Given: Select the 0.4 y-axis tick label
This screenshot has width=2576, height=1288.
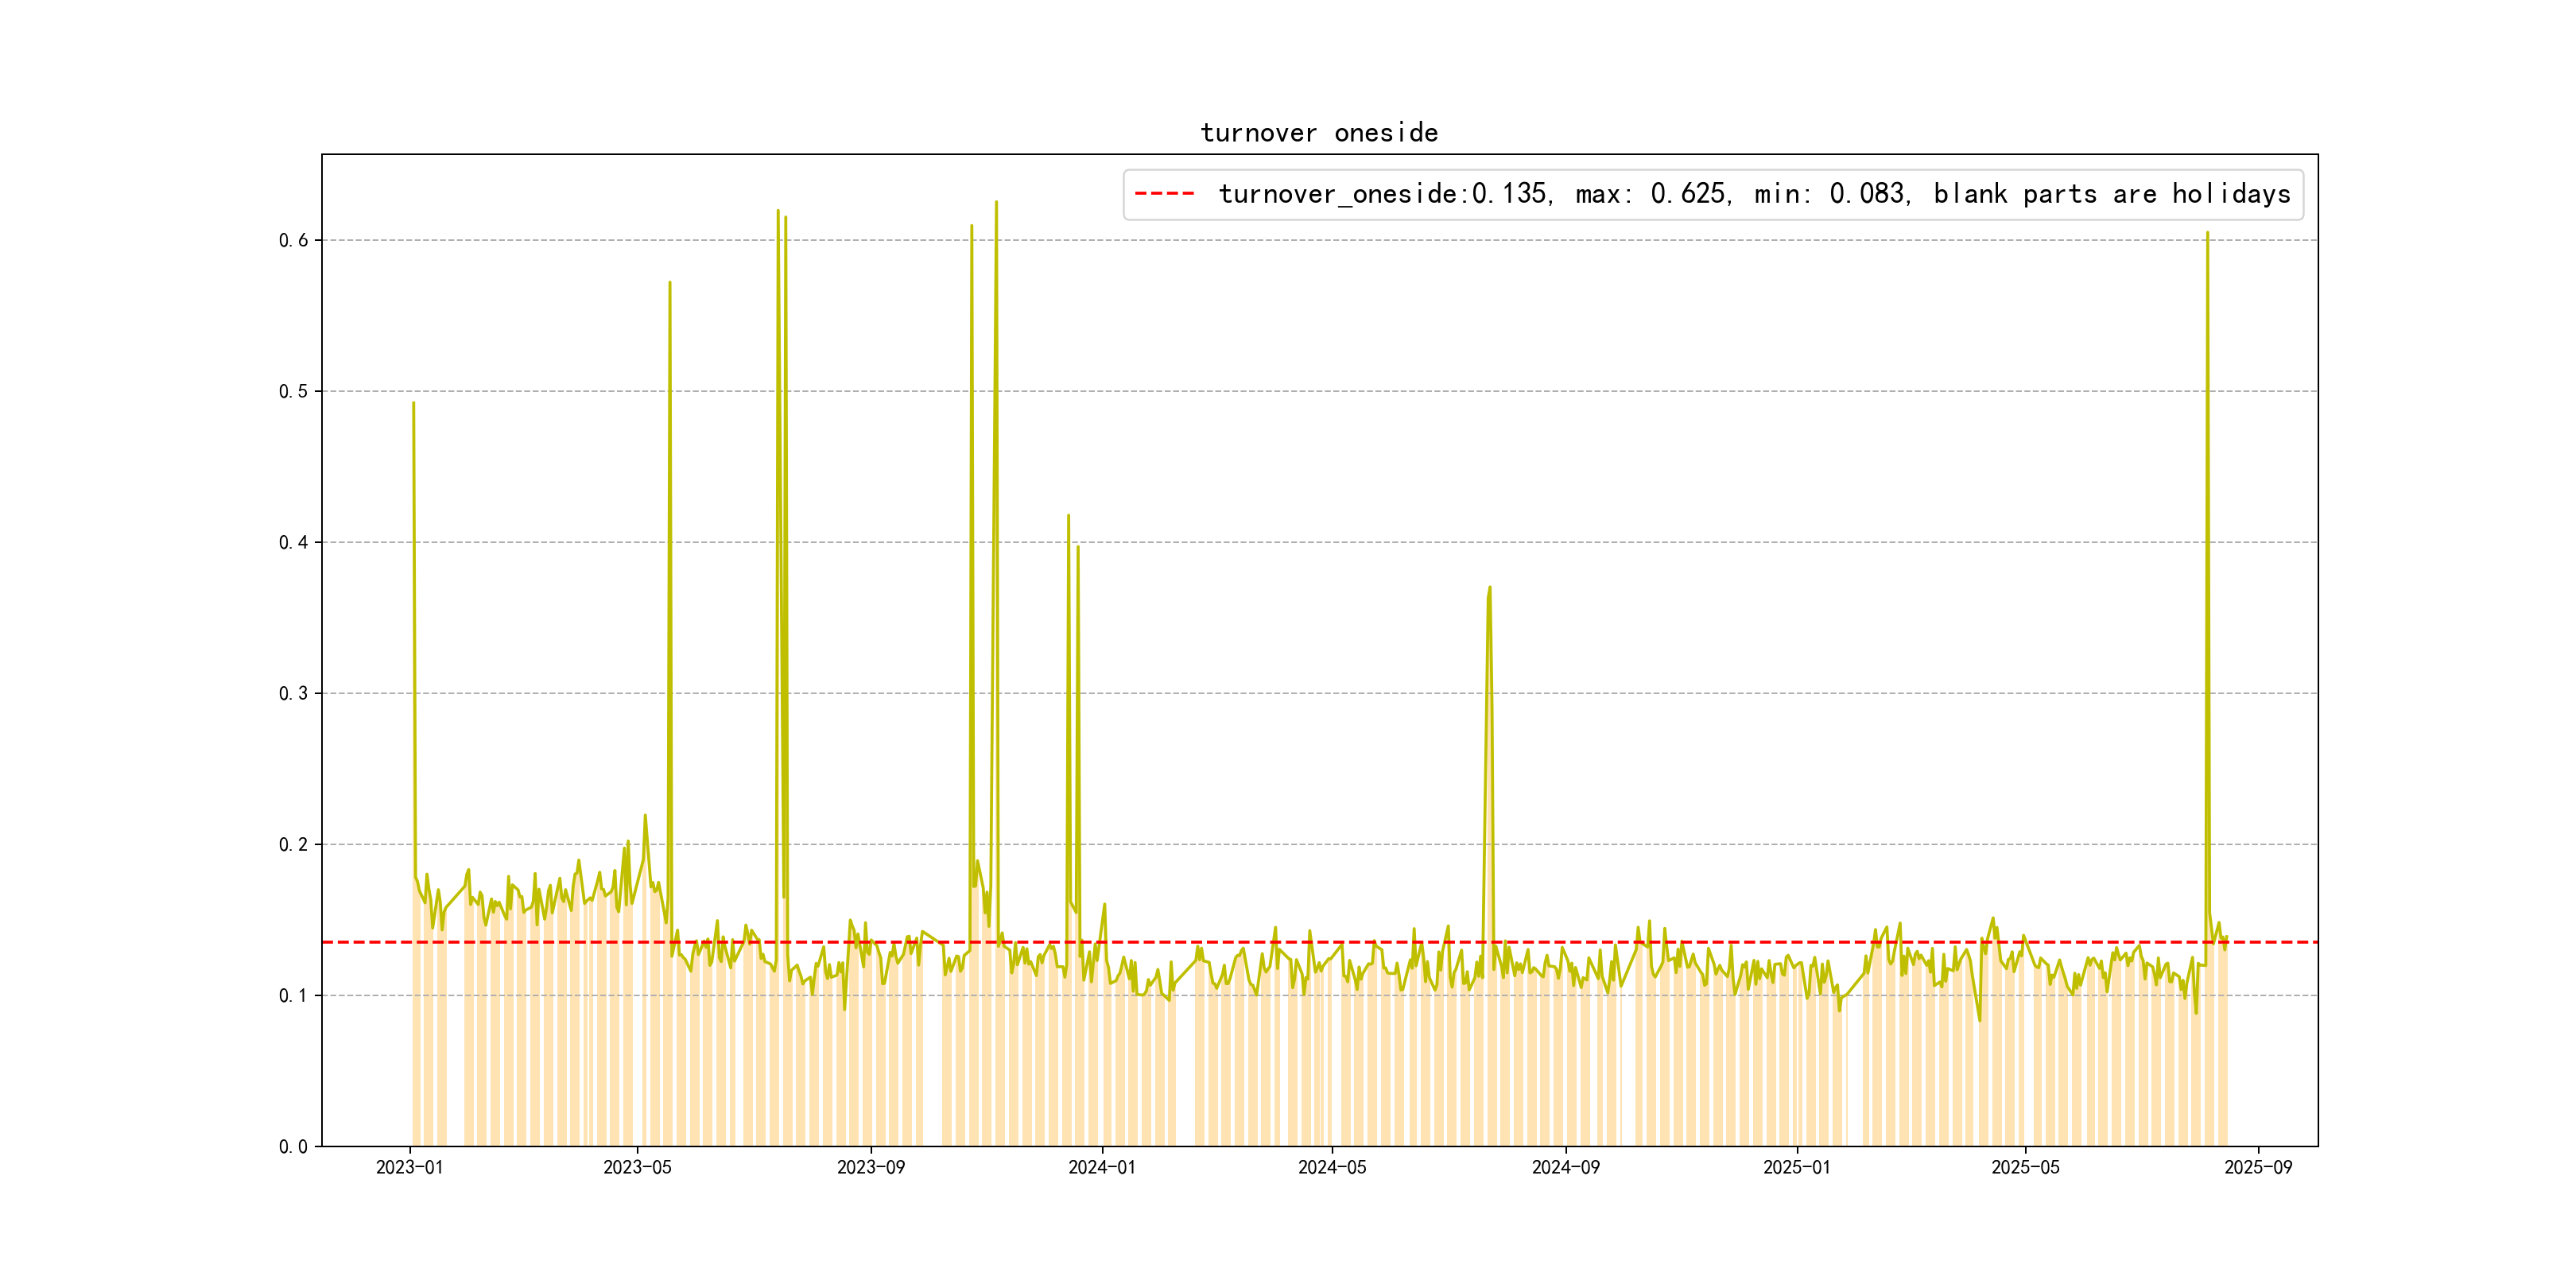Looking at the screenshot, I should [293, 542].
